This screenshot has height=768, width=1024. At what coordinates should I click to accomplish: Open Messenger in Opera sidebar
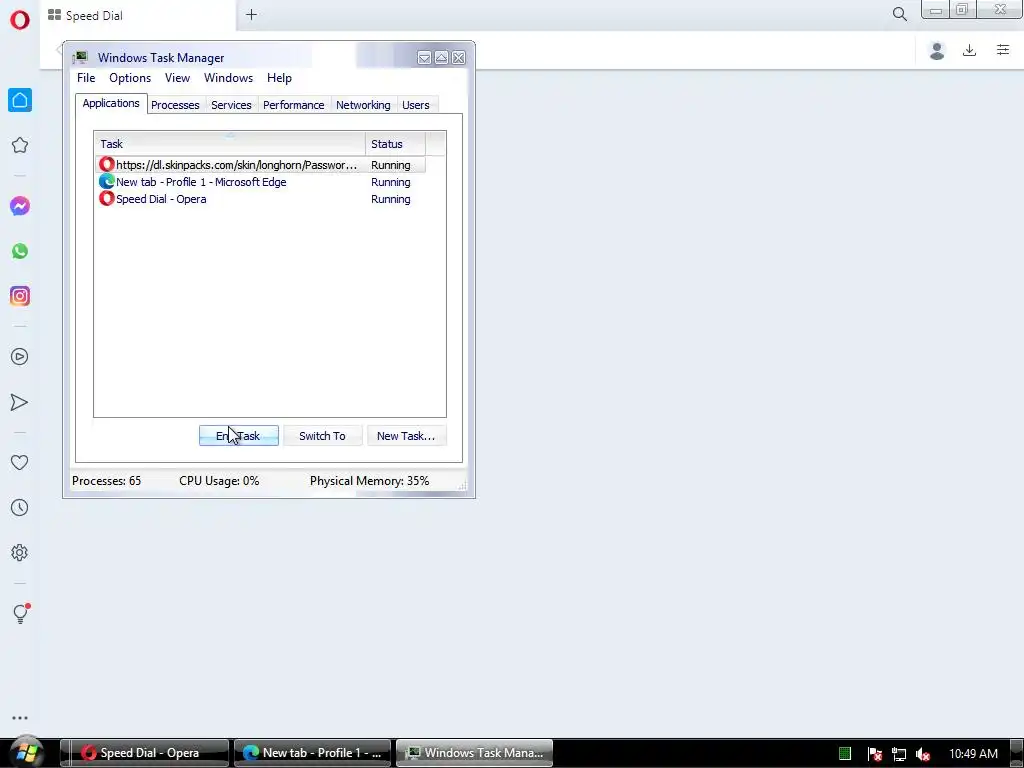20,206
